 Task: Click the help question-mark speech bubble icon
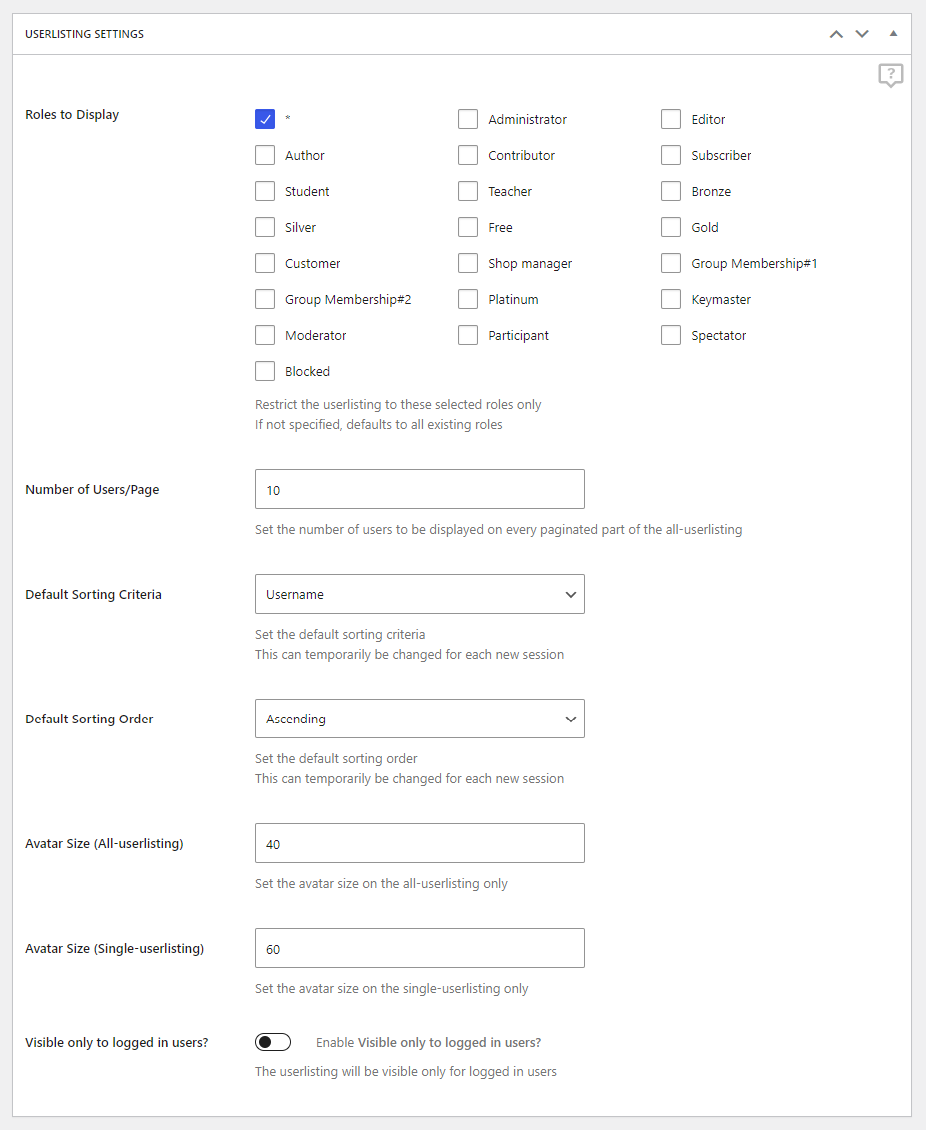tap(890, 75)
